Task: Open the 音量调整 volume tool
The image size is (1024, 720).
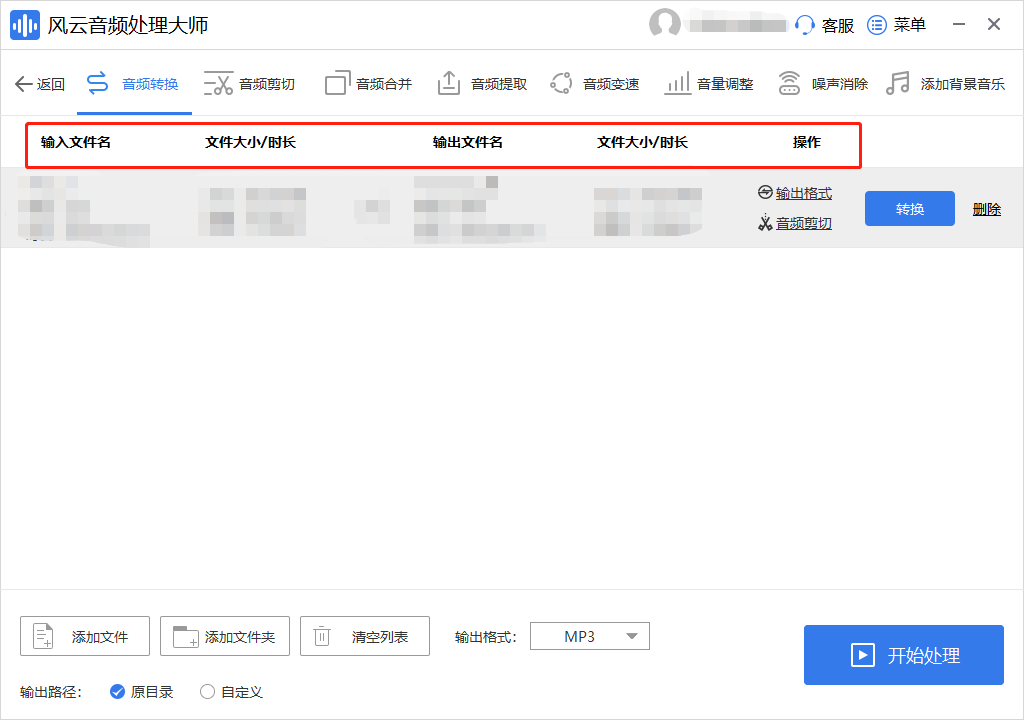Action: click(709, 85)
